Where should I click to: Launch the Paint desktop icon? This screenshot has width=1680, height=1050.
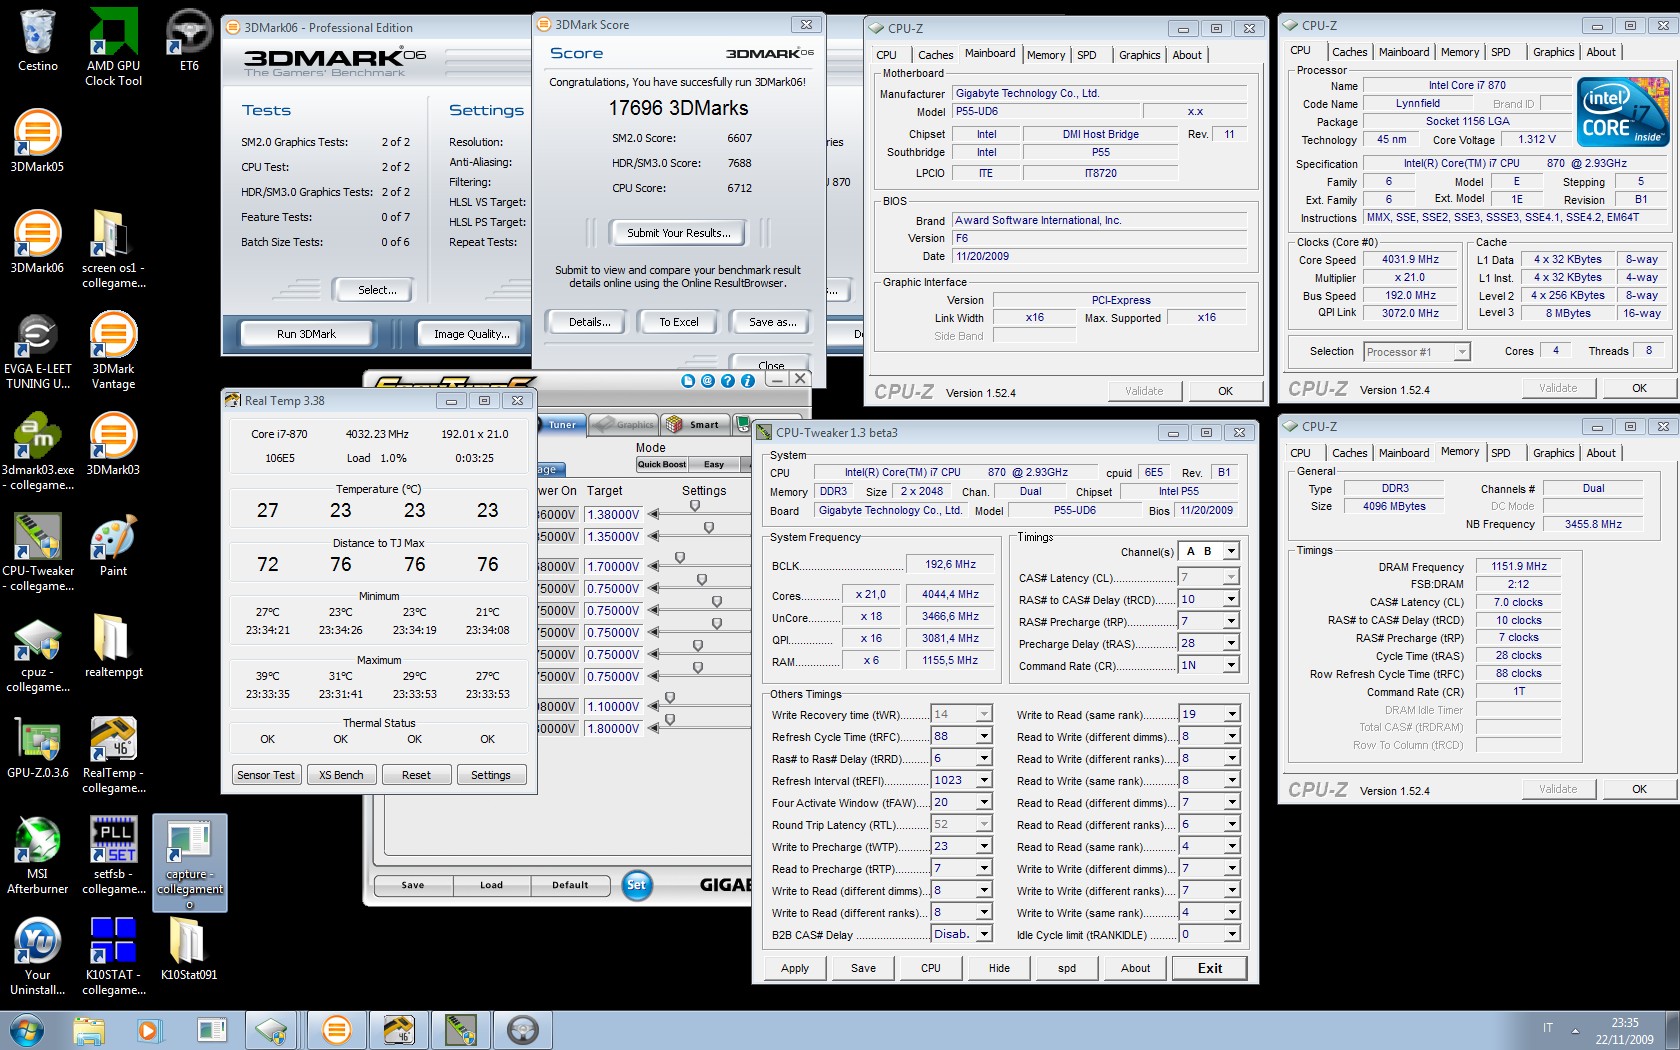113,546
